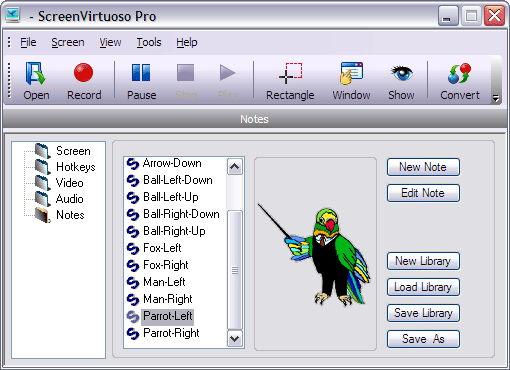This screenshot has width=510, height=370.
Task: Select the Fox-Left note
Action: [x=162, y=248]
